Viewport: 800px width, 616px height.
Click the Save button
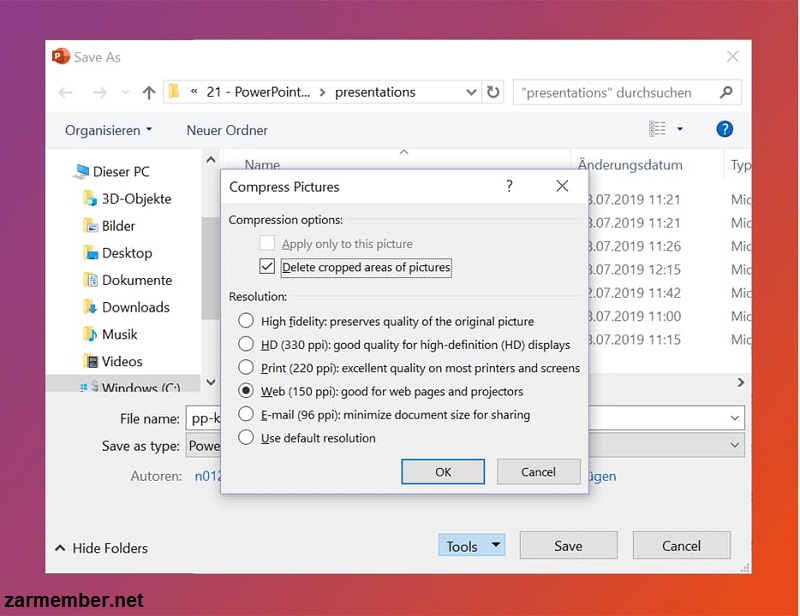pos(568,546)
